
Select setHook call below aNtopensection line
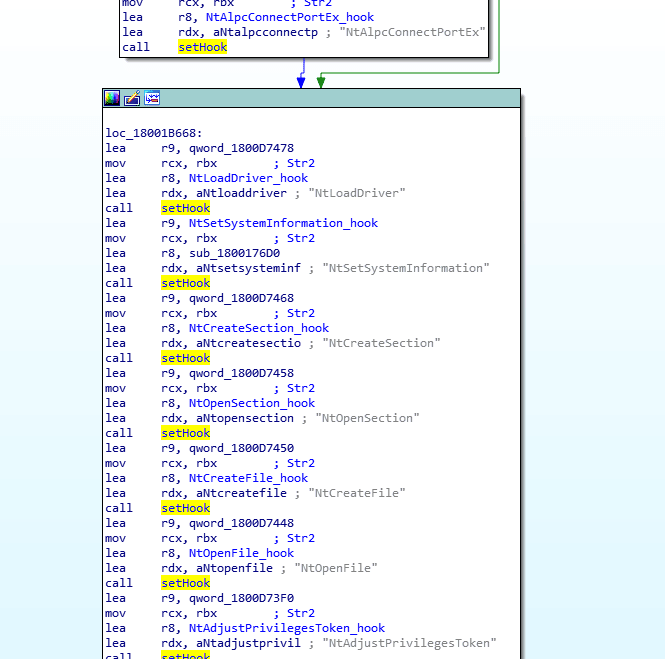click(186, 433)
